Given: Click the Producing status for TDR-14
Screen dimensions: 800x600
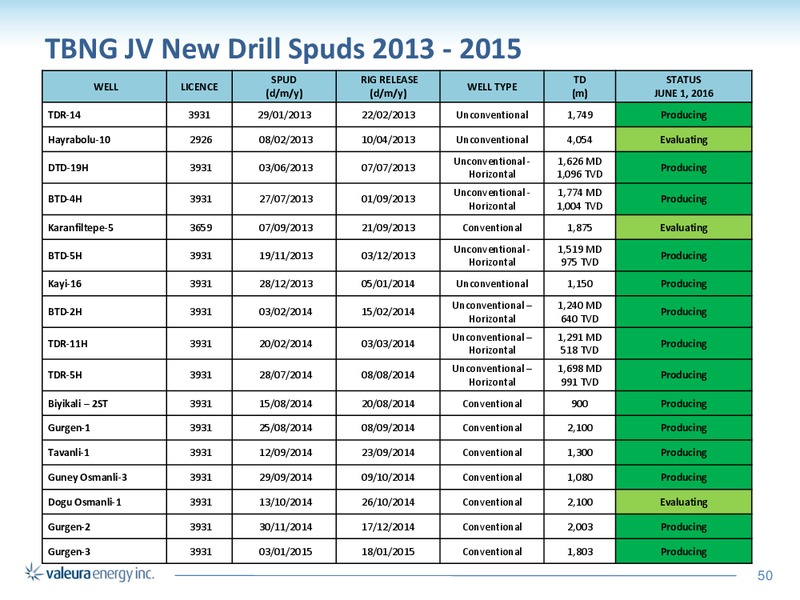Looking at the screenshot, I should tap(684, 115).
